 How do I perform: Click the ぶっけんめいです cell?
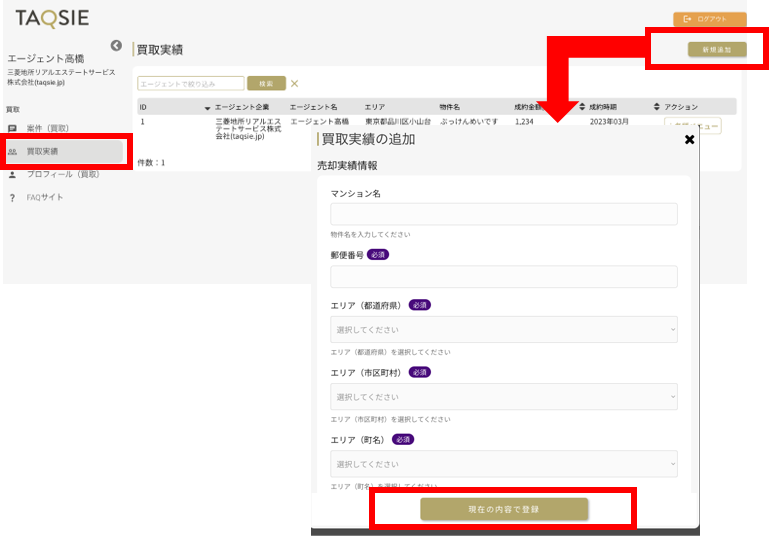pyautogui.click(x=469, y=122)
